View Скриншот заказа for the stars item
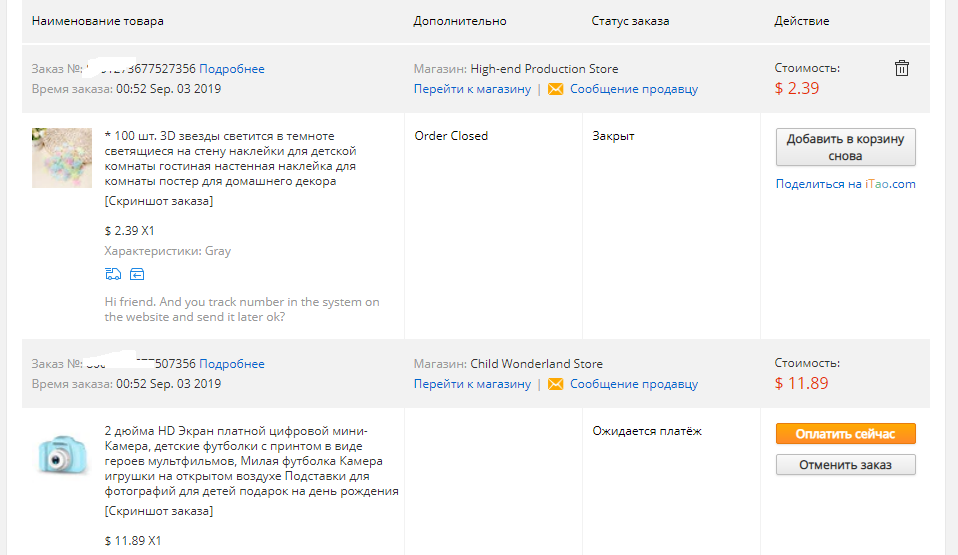958x555 pixels. [x=159, y=201]
